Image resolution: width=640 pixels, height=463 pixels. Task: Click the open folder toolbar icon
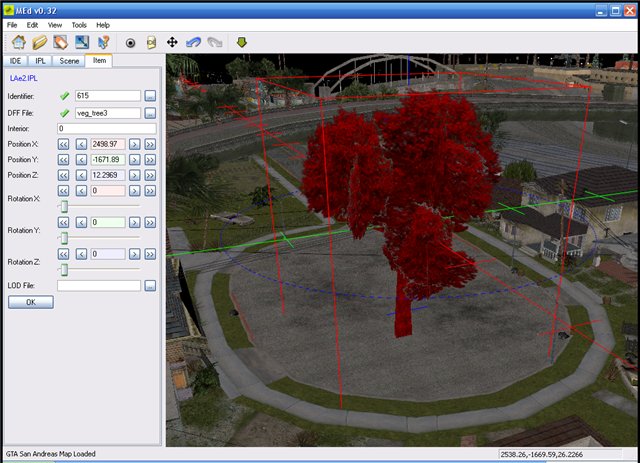click(x=39, y=43)
